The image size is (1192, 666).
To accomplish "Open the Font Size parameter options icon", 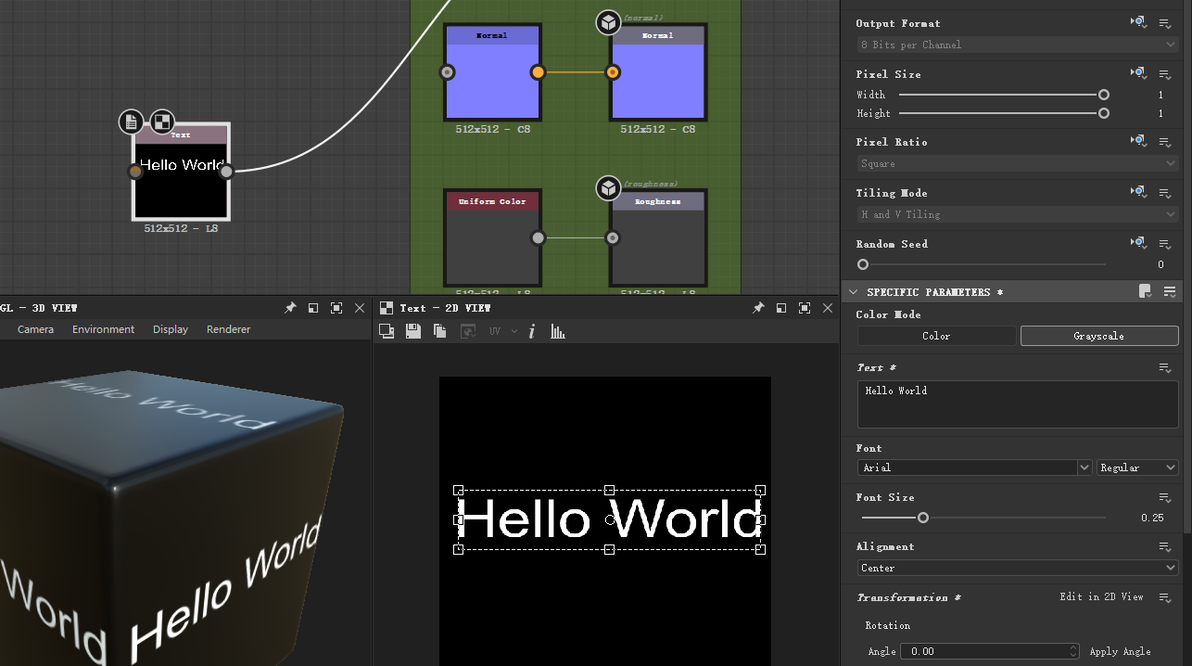I will 1165,497.
